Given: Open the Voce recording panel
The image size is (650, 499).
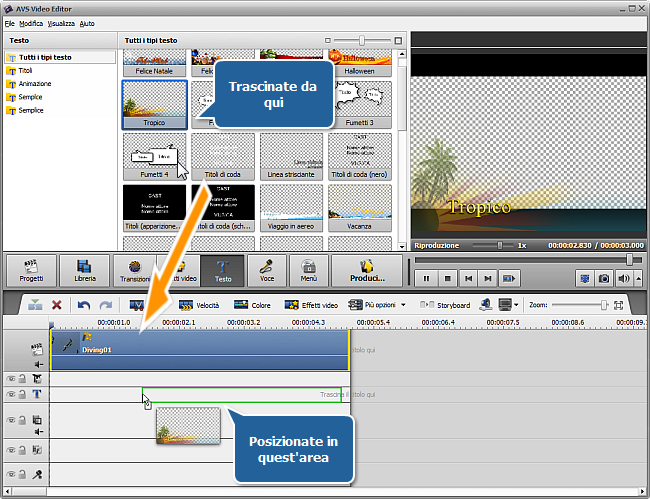Looking at the screenshot, I should tap(267, 271).
